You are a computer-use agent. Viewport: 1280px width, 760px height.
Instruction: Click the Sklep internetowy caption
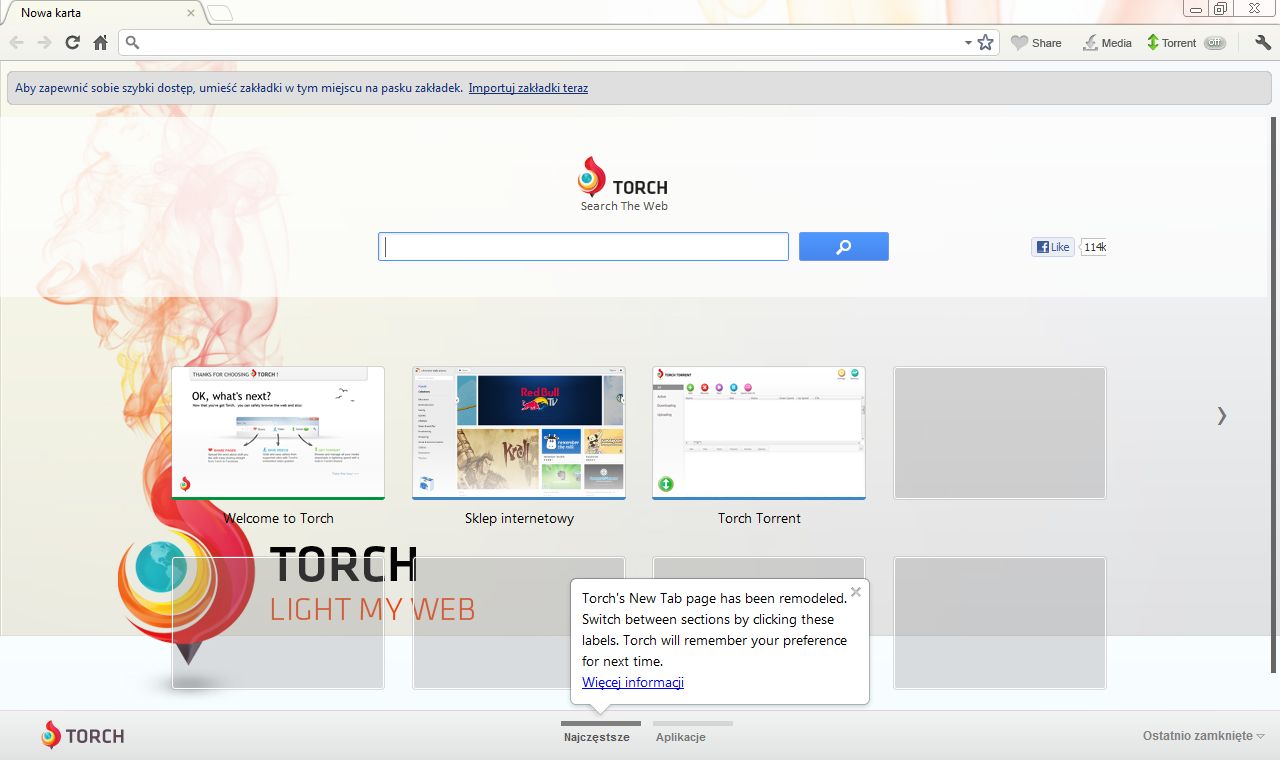click(x=519, y=518)
